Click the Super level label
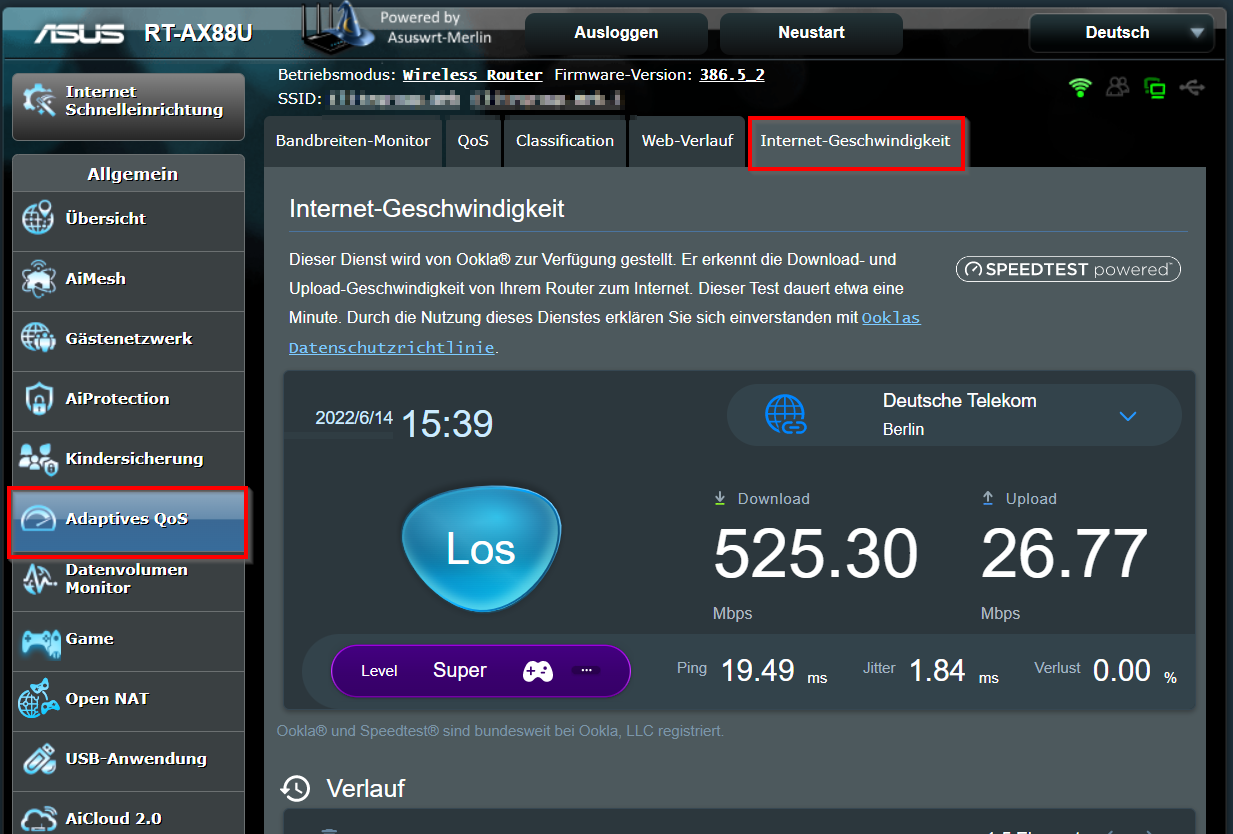Screen dimensions: 1233x834 (460, 671)
